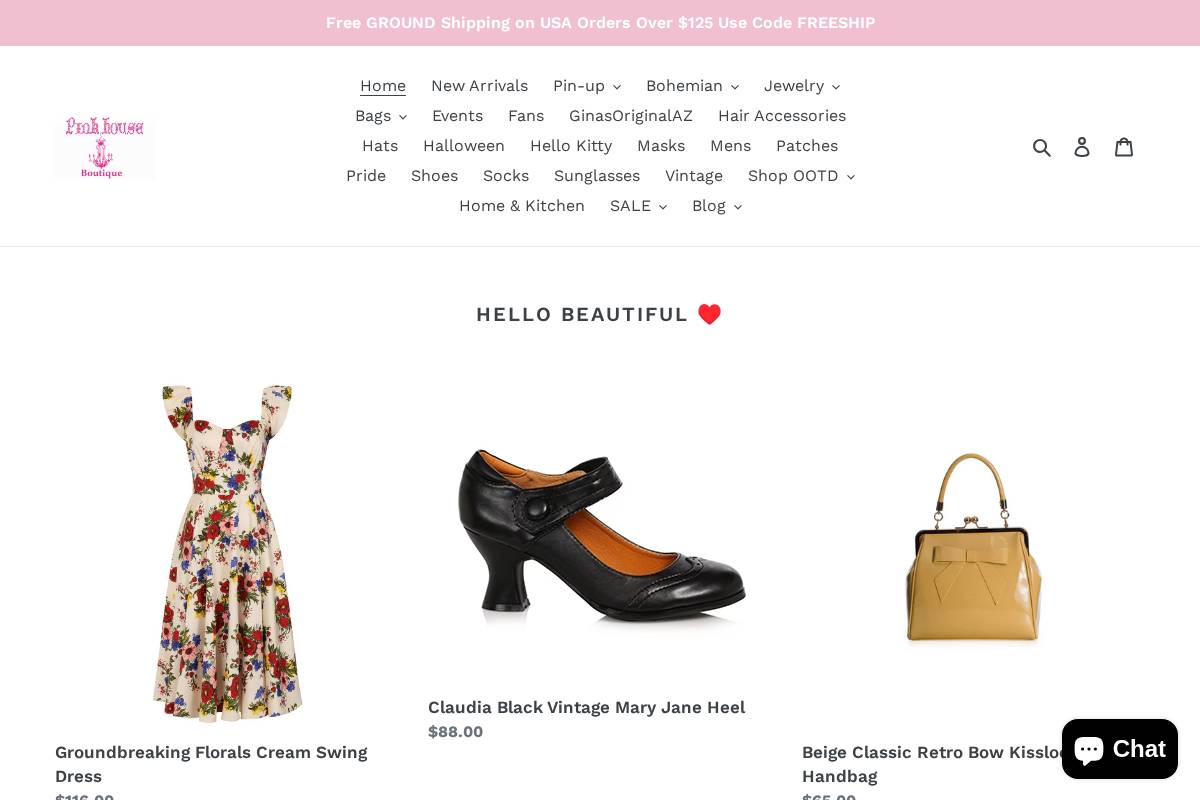Open the Fans menu item

tap(526, 116)
